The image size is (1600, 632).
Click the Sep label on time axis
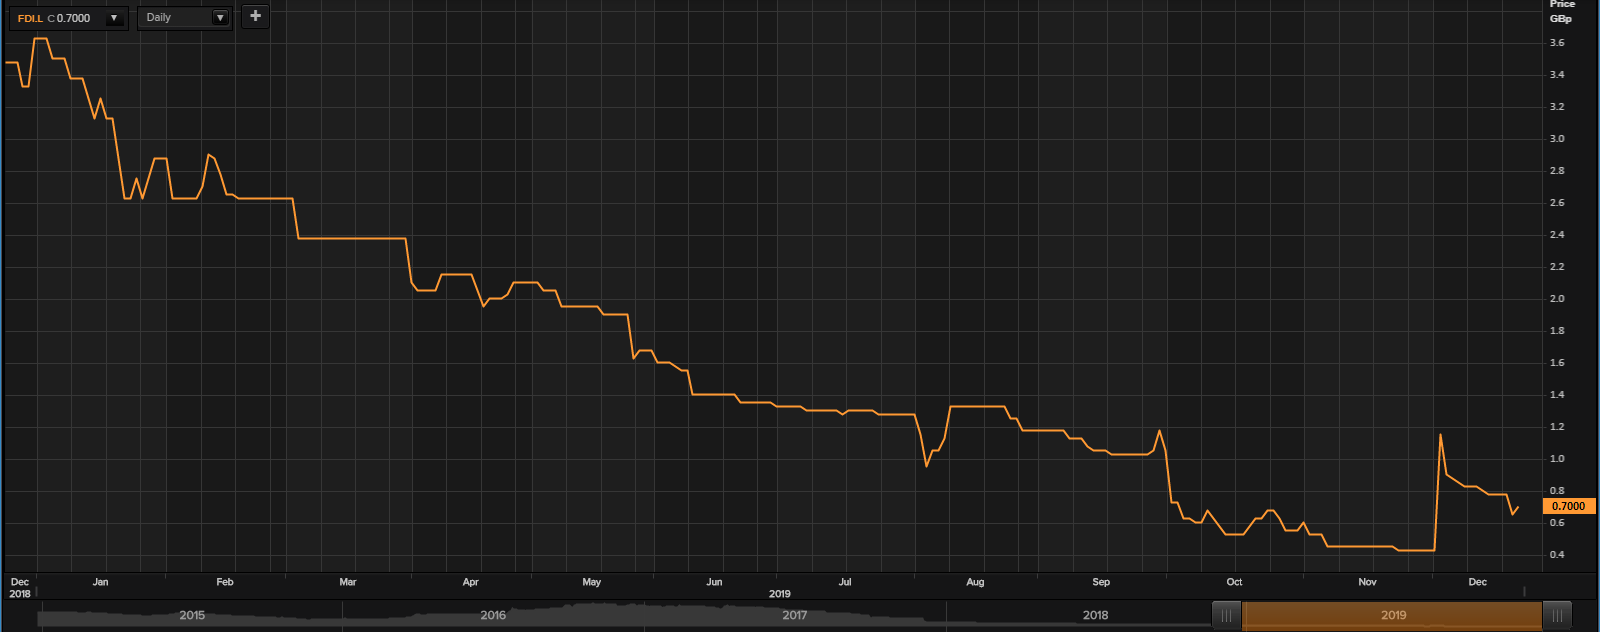coord(1101,582)
